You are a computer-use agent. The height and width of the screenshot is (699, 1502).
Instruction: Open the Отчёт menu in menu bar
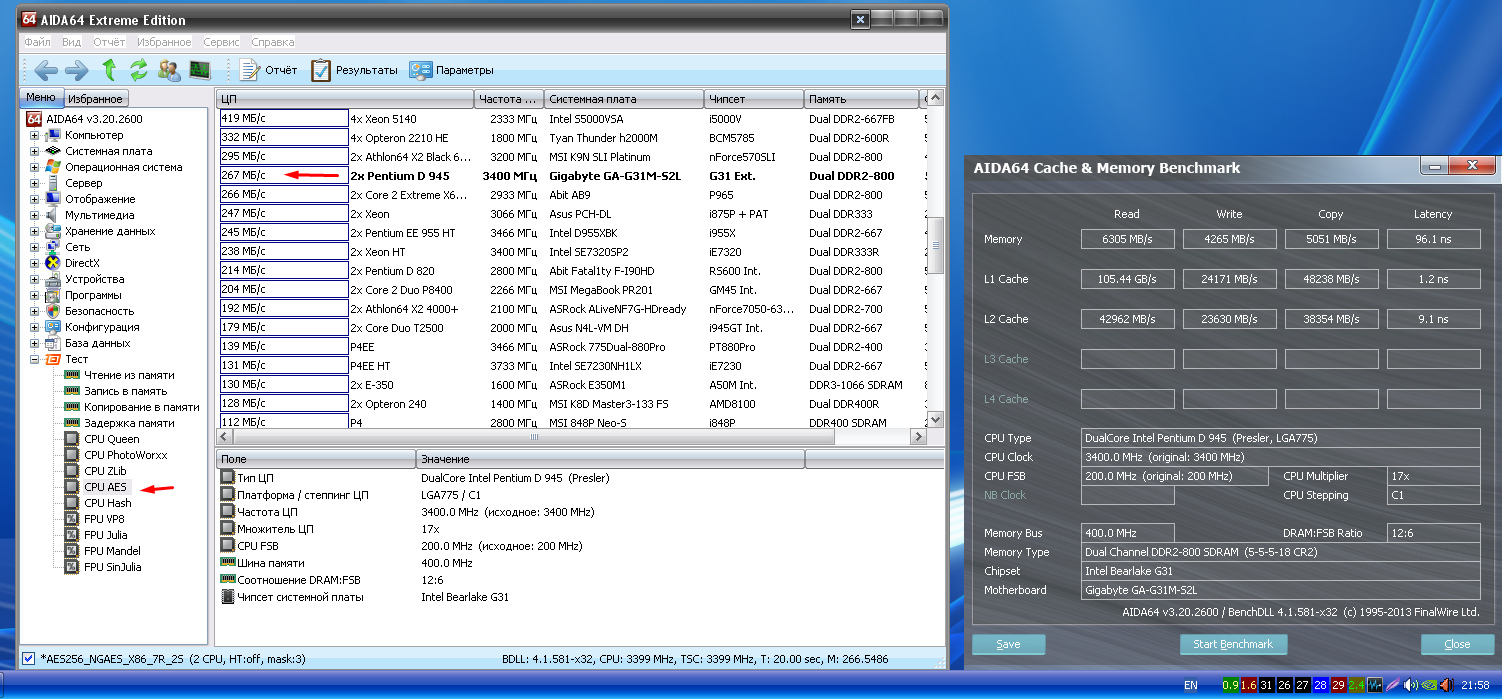click(x=109, y=43)
